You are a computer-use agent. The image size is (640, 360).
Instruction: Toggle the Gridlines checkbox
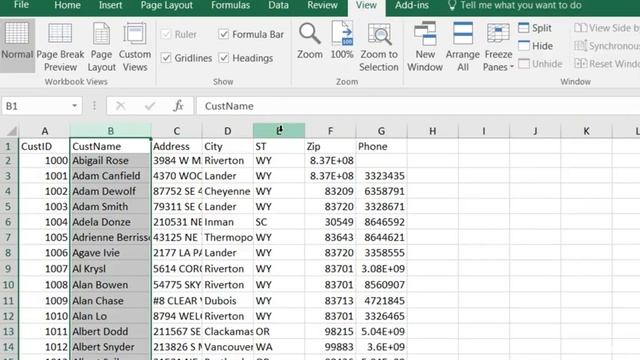coord(187,58)
